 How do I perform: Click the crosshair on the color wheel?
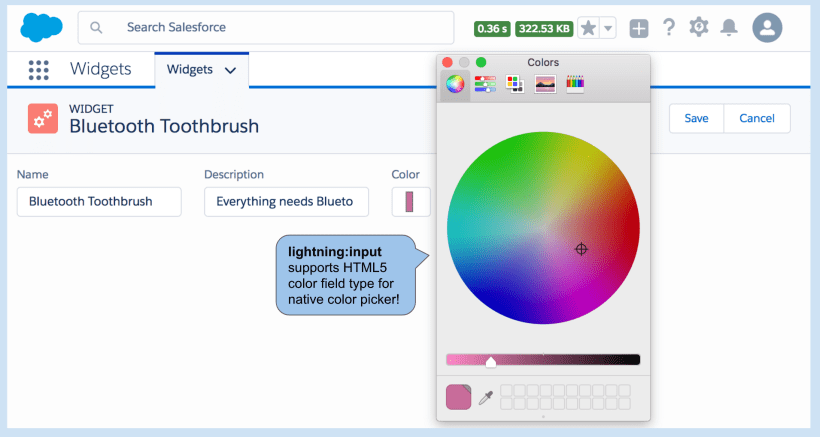581,249
